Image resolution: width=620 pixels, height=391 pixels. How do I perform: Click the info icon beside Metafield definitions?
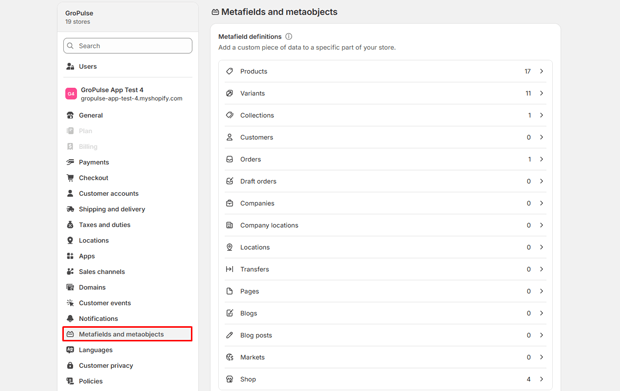[289, 36]
